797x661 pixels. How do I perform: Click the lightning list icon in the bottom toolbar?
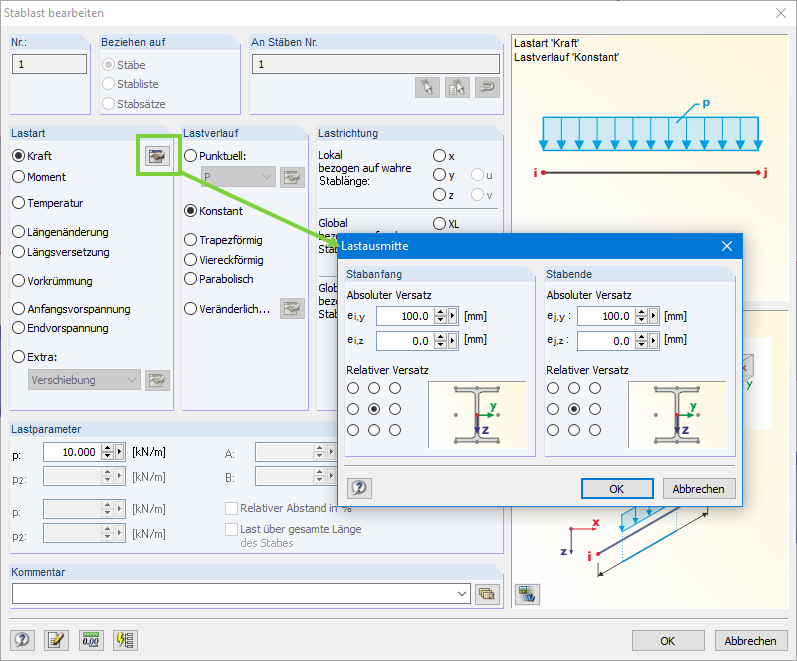(125, 640)
